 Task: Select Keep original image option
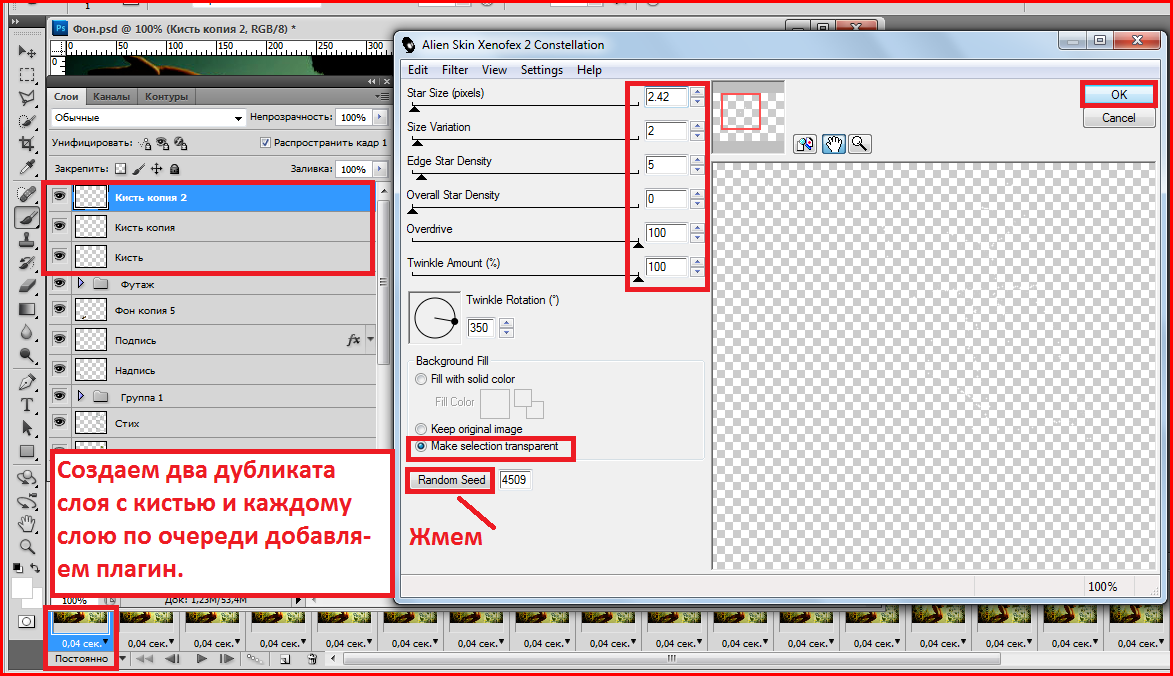421,429
